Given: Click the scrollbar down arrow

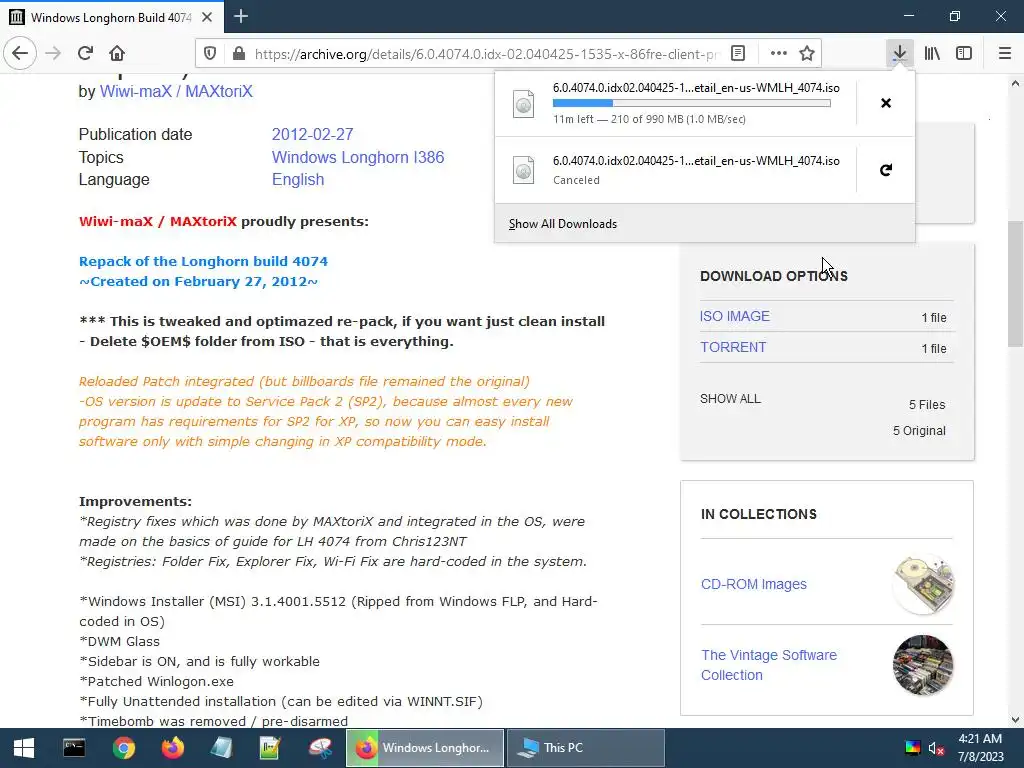Looking at the screenshot, I should click(x=1015, y=720).
